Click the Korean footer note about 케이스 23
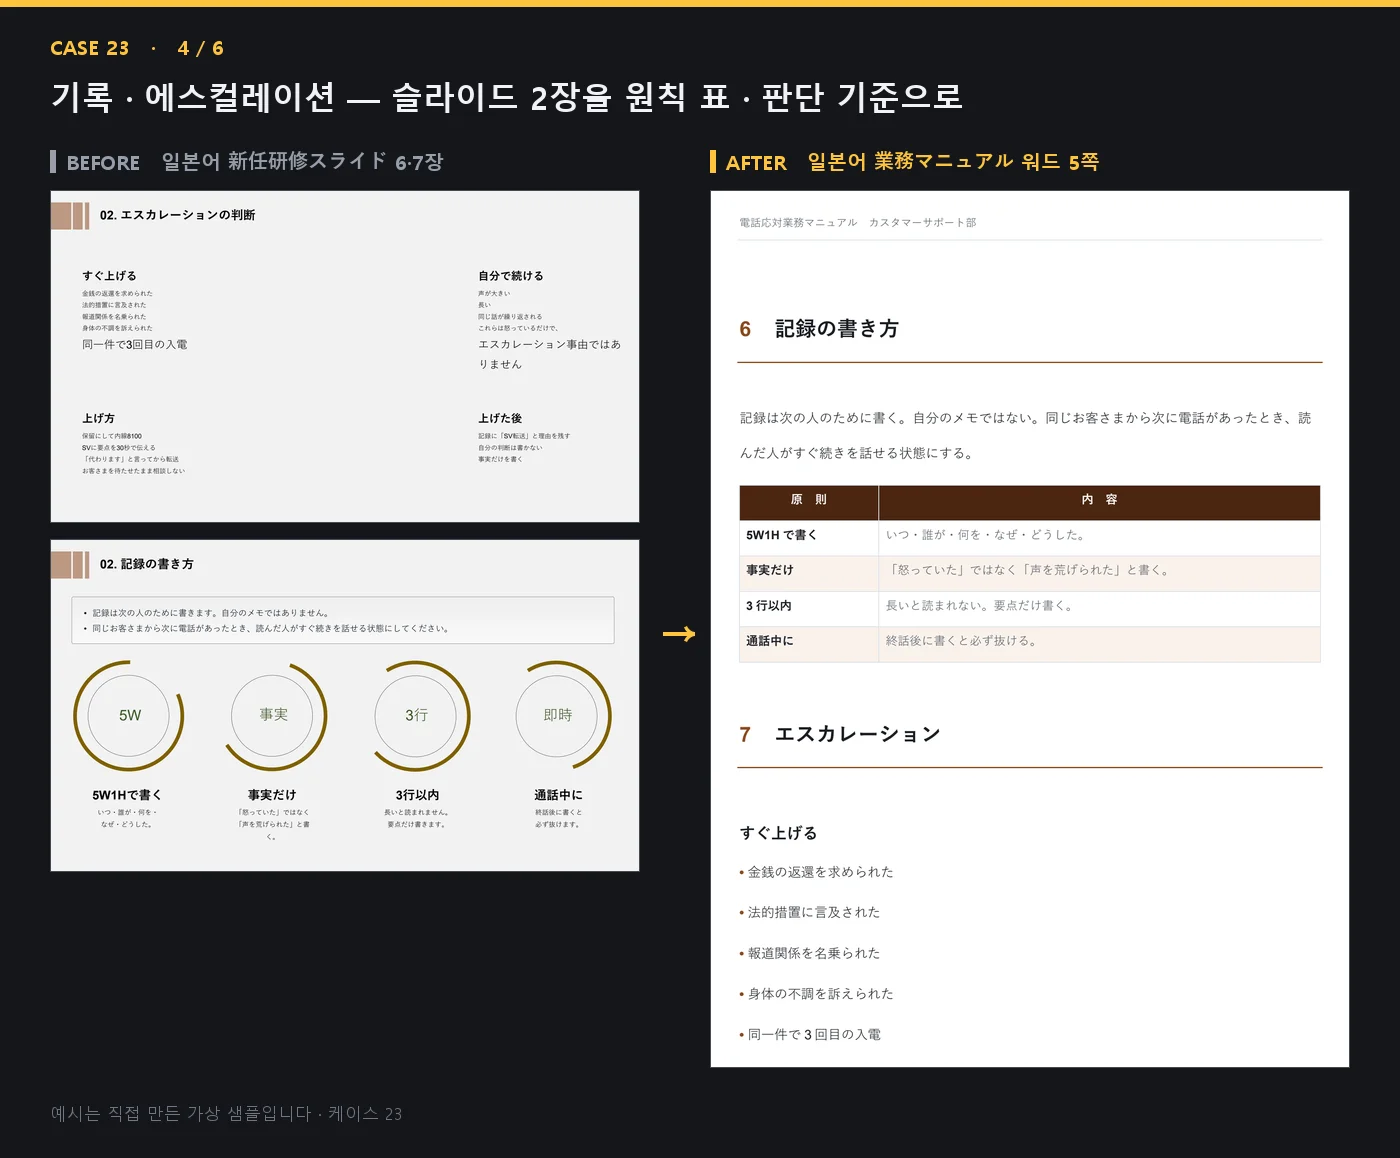Viewport: 1400px width, 1158px height. point(226,1114)
